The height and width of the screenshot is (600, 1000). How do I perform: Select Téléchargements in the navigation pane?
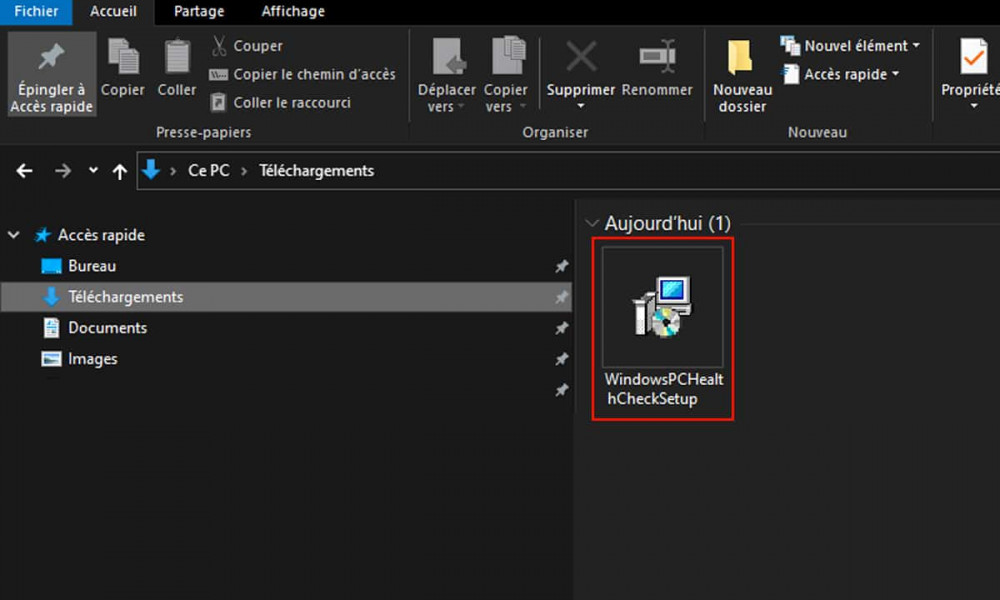286,297
